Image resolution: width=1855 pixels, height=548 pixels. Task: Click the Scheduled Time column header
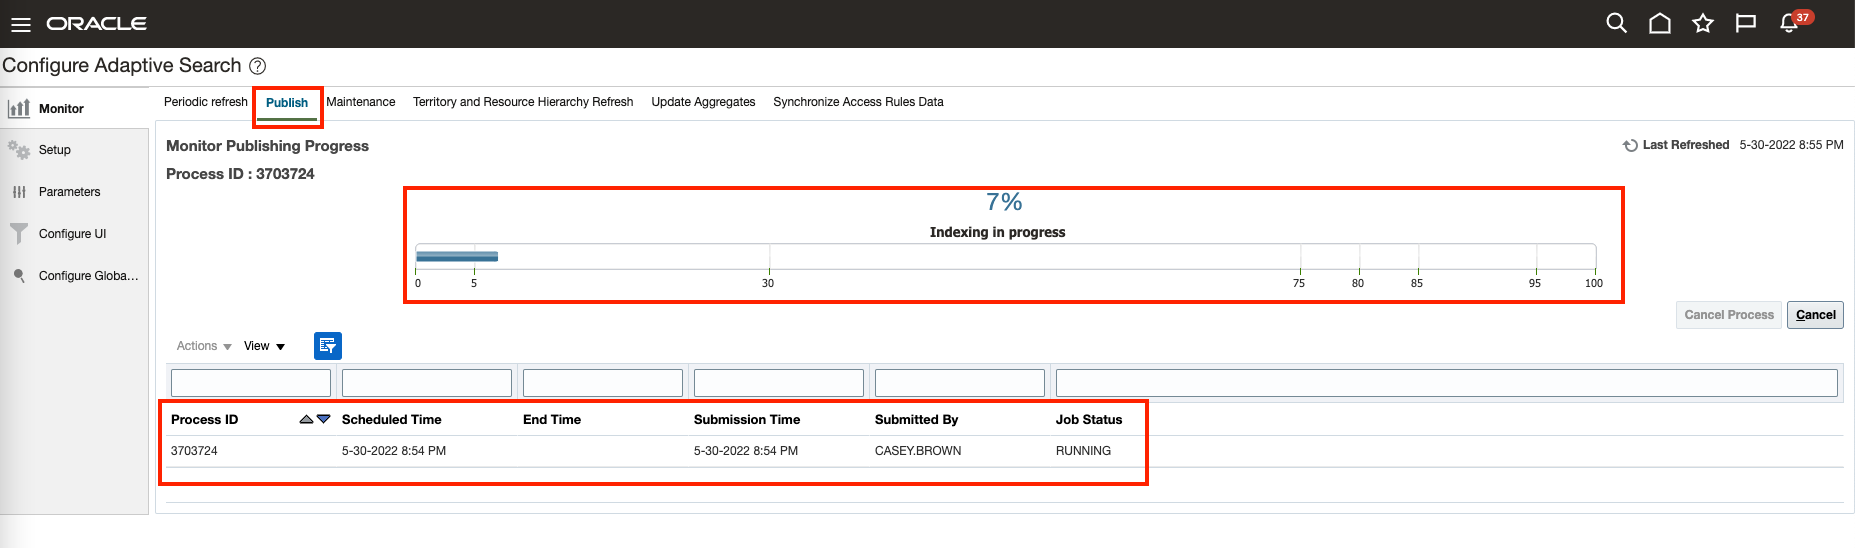[x=391, y=420]
